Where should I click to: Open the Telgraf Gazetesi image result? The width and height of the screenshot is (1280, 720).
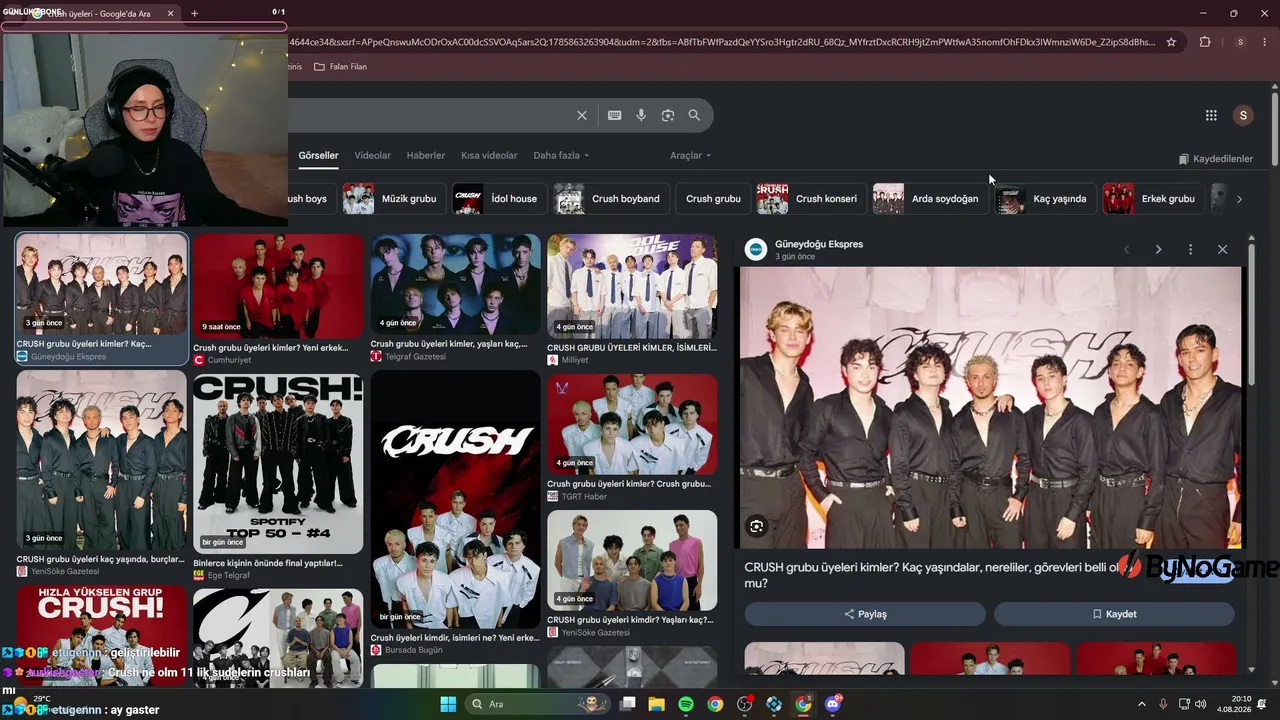455,285
